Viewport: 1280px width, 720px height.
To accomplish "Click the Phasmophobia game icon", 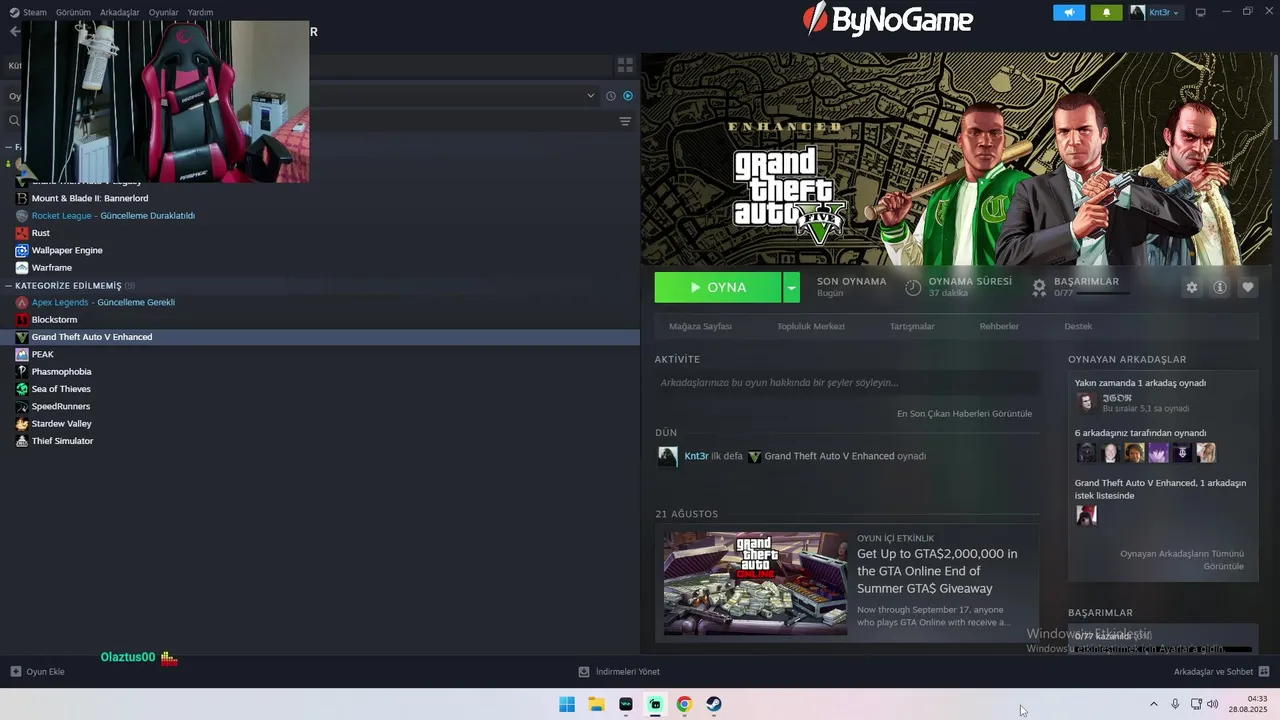I will coord(22,372).
